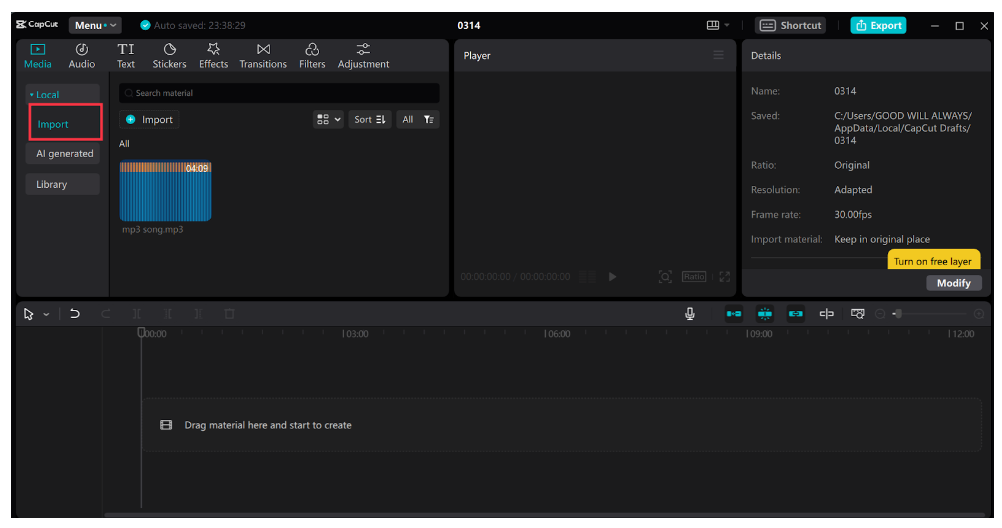Click the Undo icon
The image size is (1002, 528).
tap(75, 314)
